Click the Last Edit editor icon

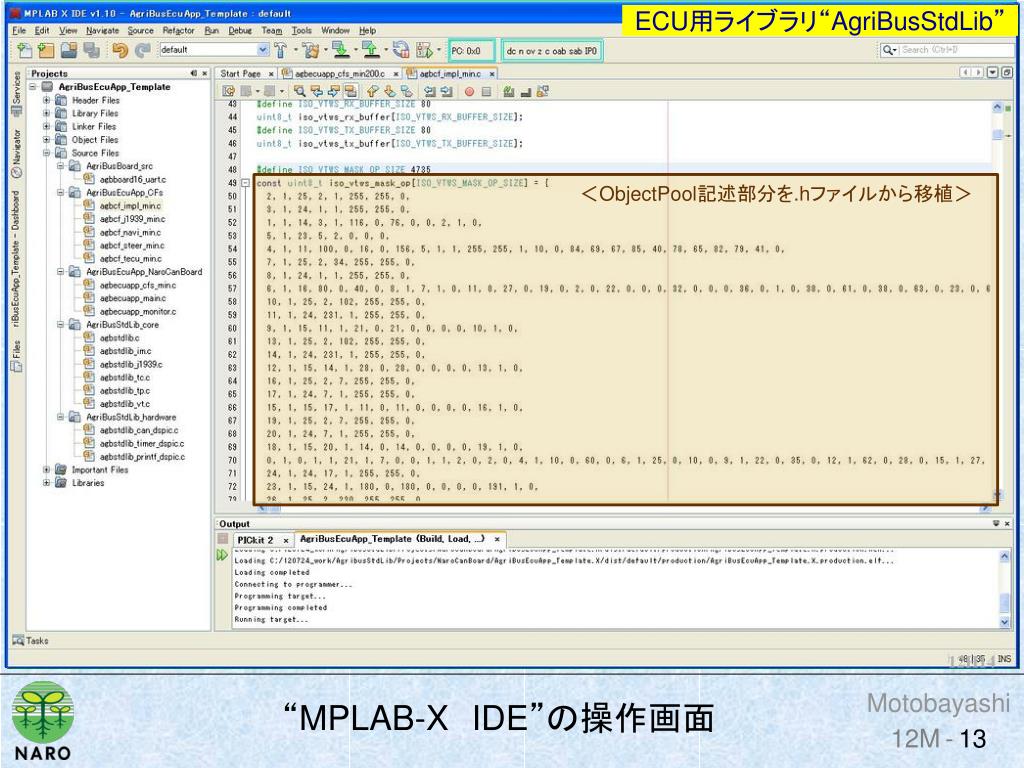(x=229, y=91)
